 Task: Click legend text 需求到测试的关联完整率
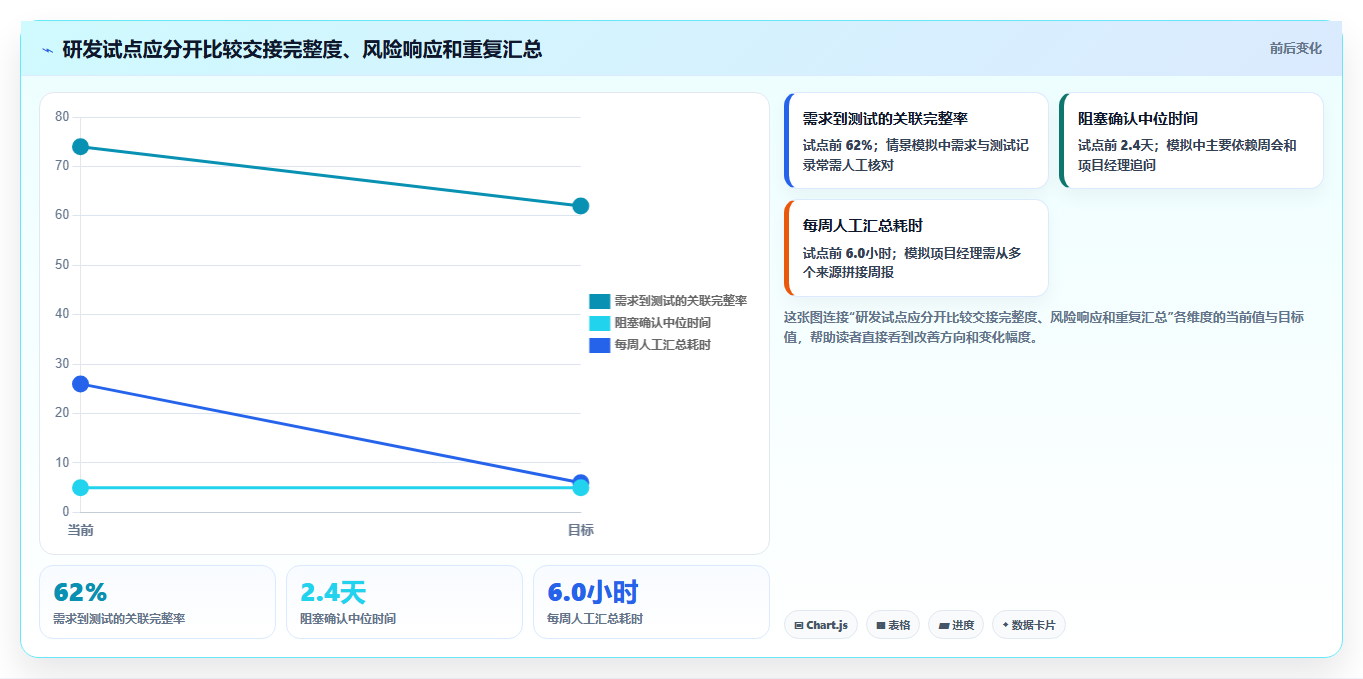pos(681,301)
